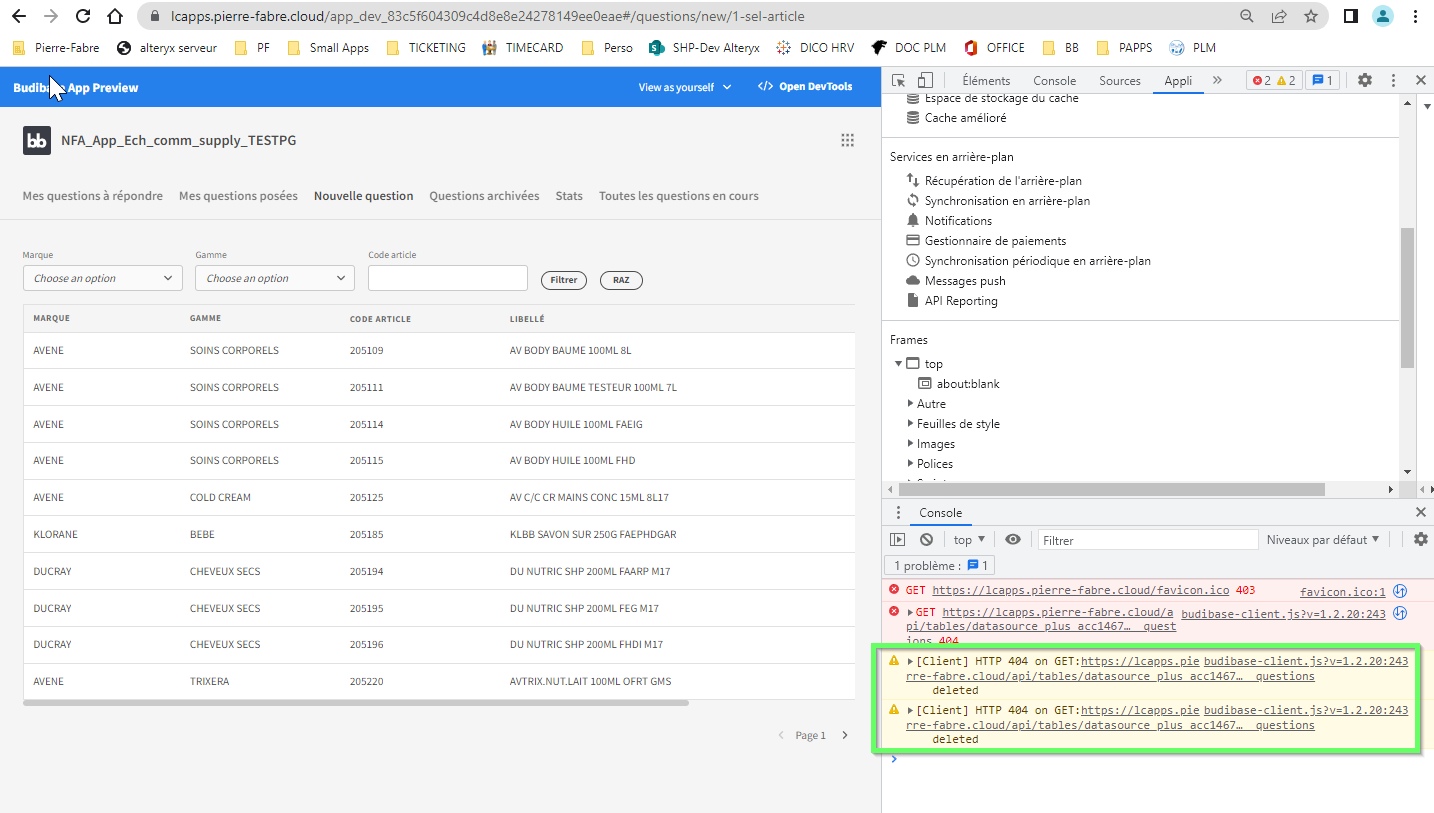Reload the browser page

coord(83,16)
